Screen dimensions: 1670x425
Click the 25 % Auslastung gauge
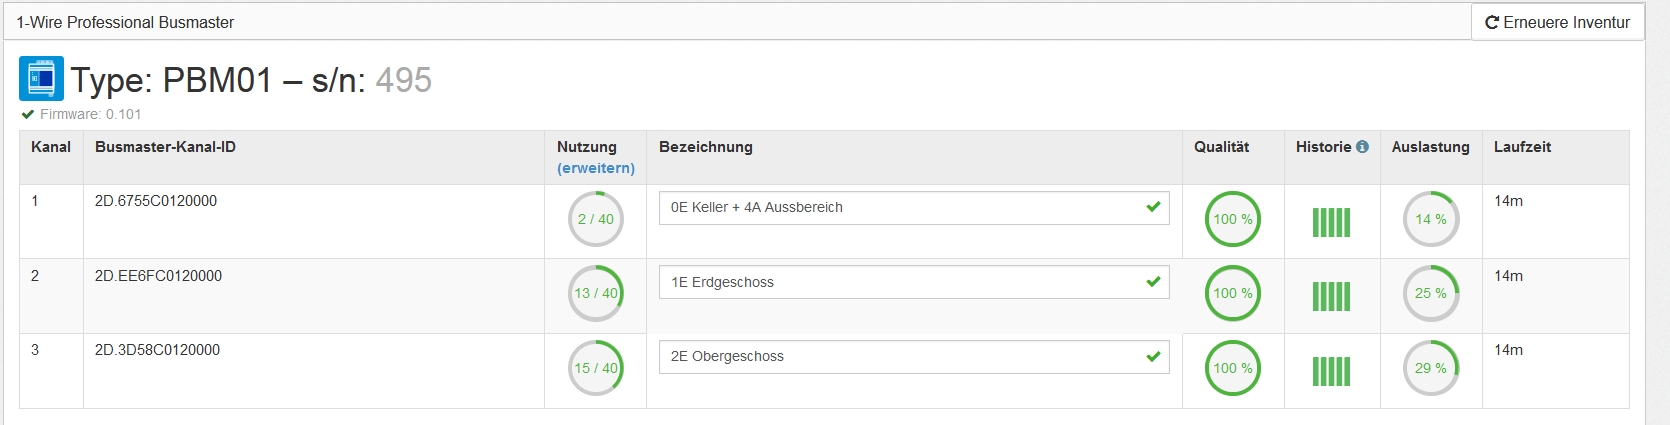tap(1431, 293)
